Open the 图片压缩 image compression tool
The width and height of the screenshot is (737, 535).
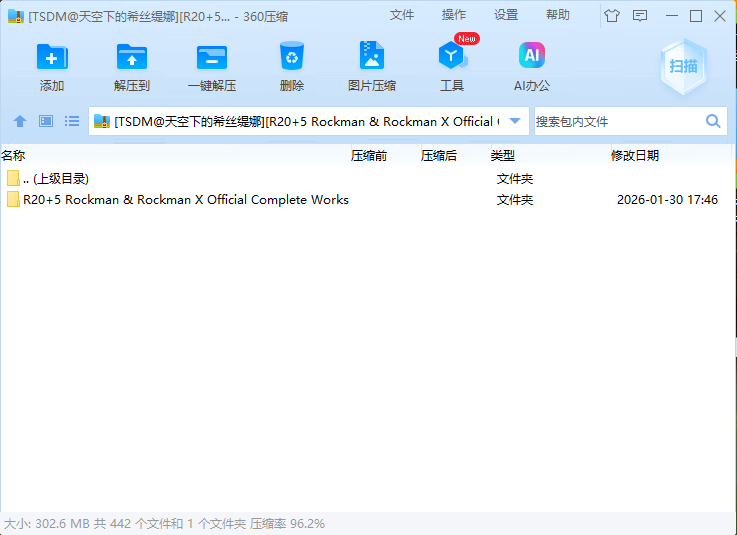371,55
